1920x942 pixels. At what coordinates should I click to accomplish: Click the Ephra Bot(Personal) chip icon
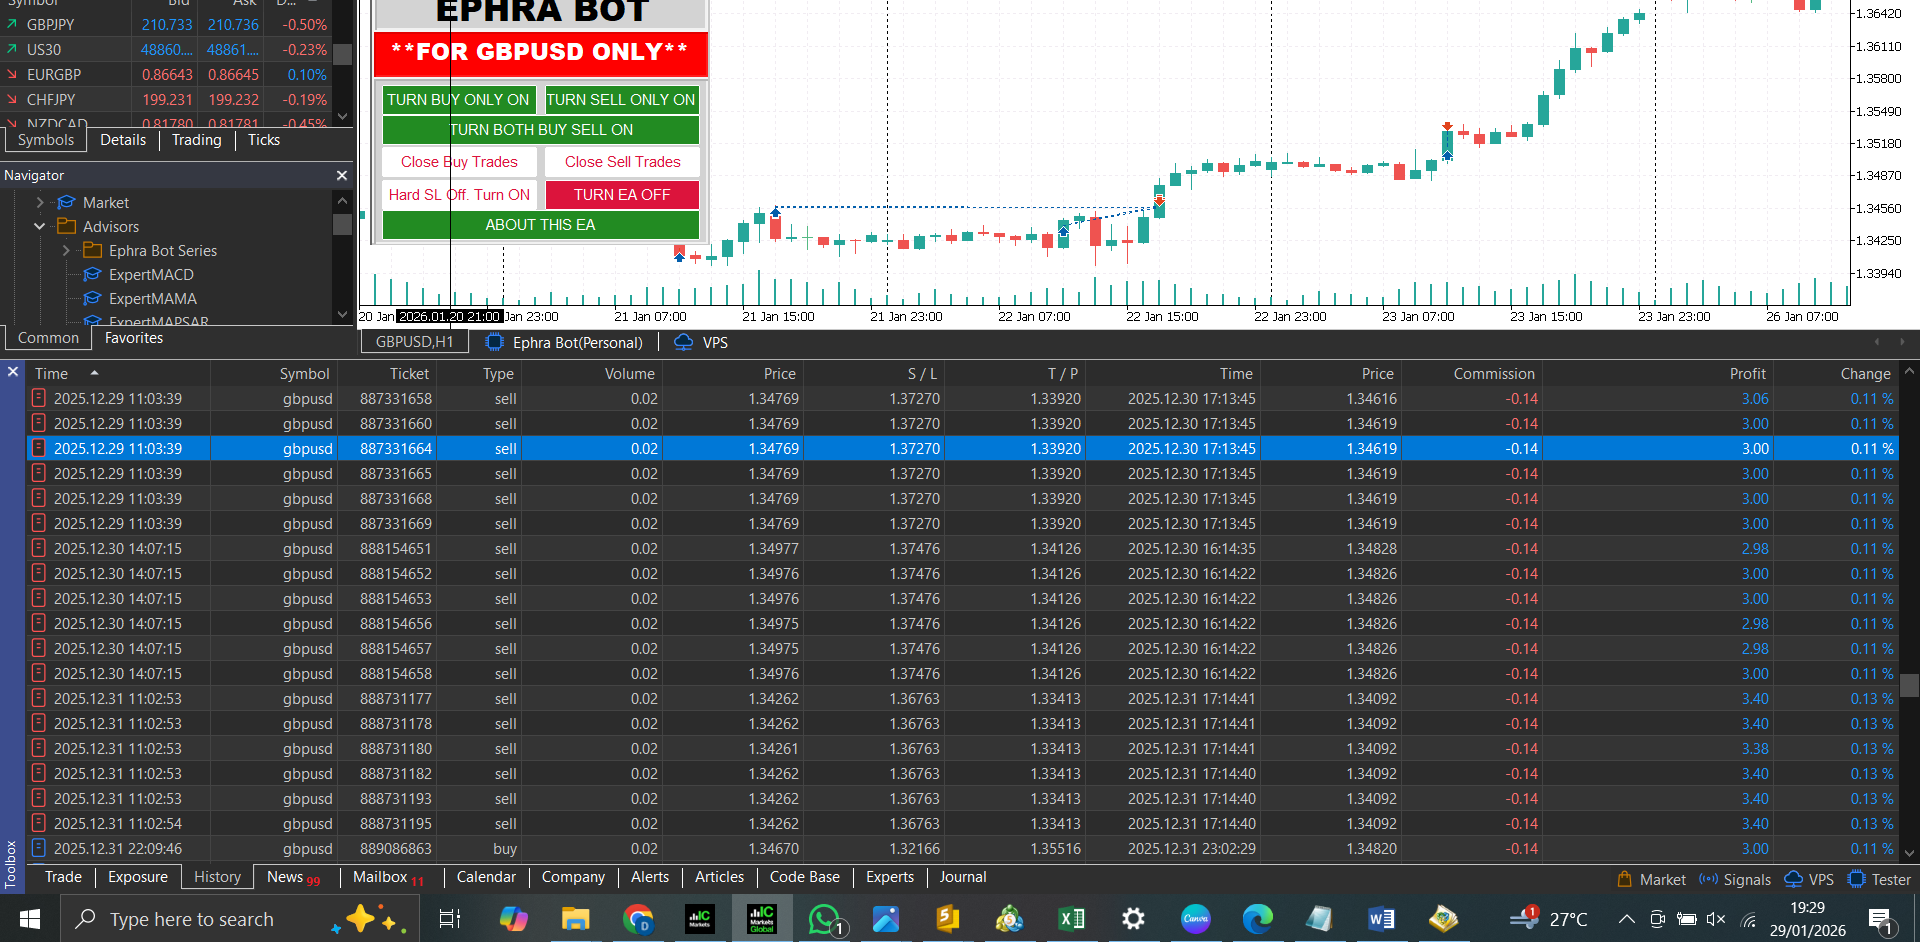coord(494,342)
